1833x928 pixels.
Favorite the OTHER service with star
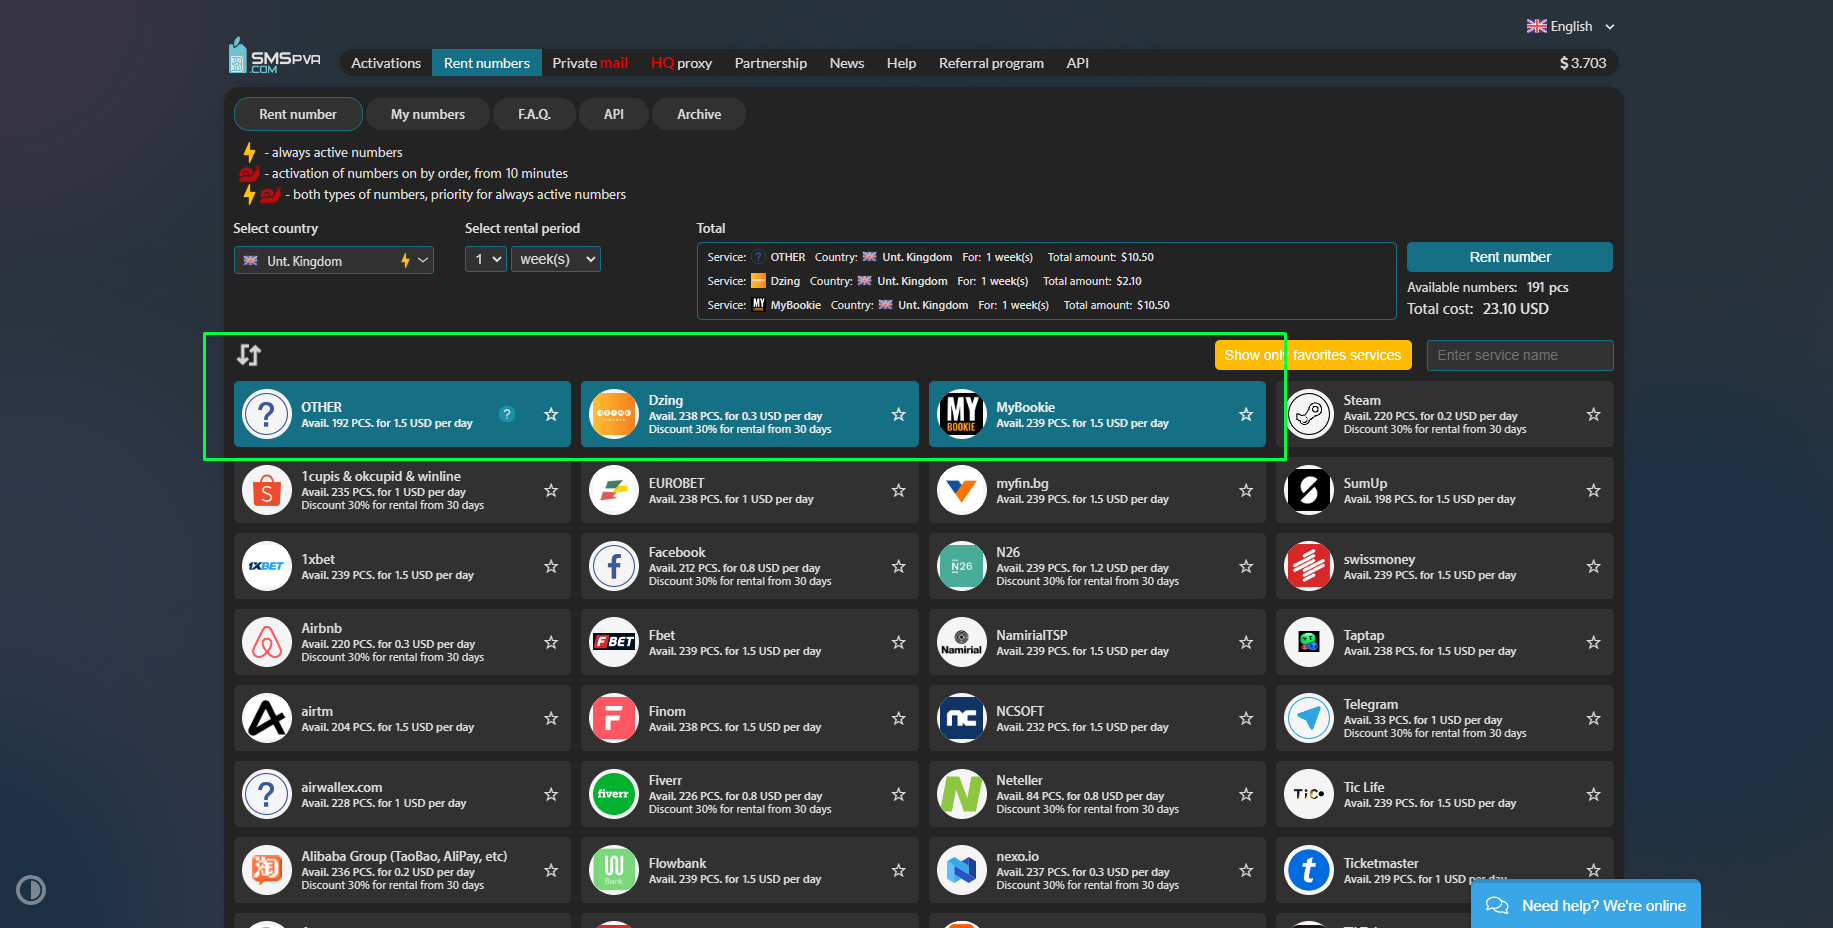click(x=551, y=414)
